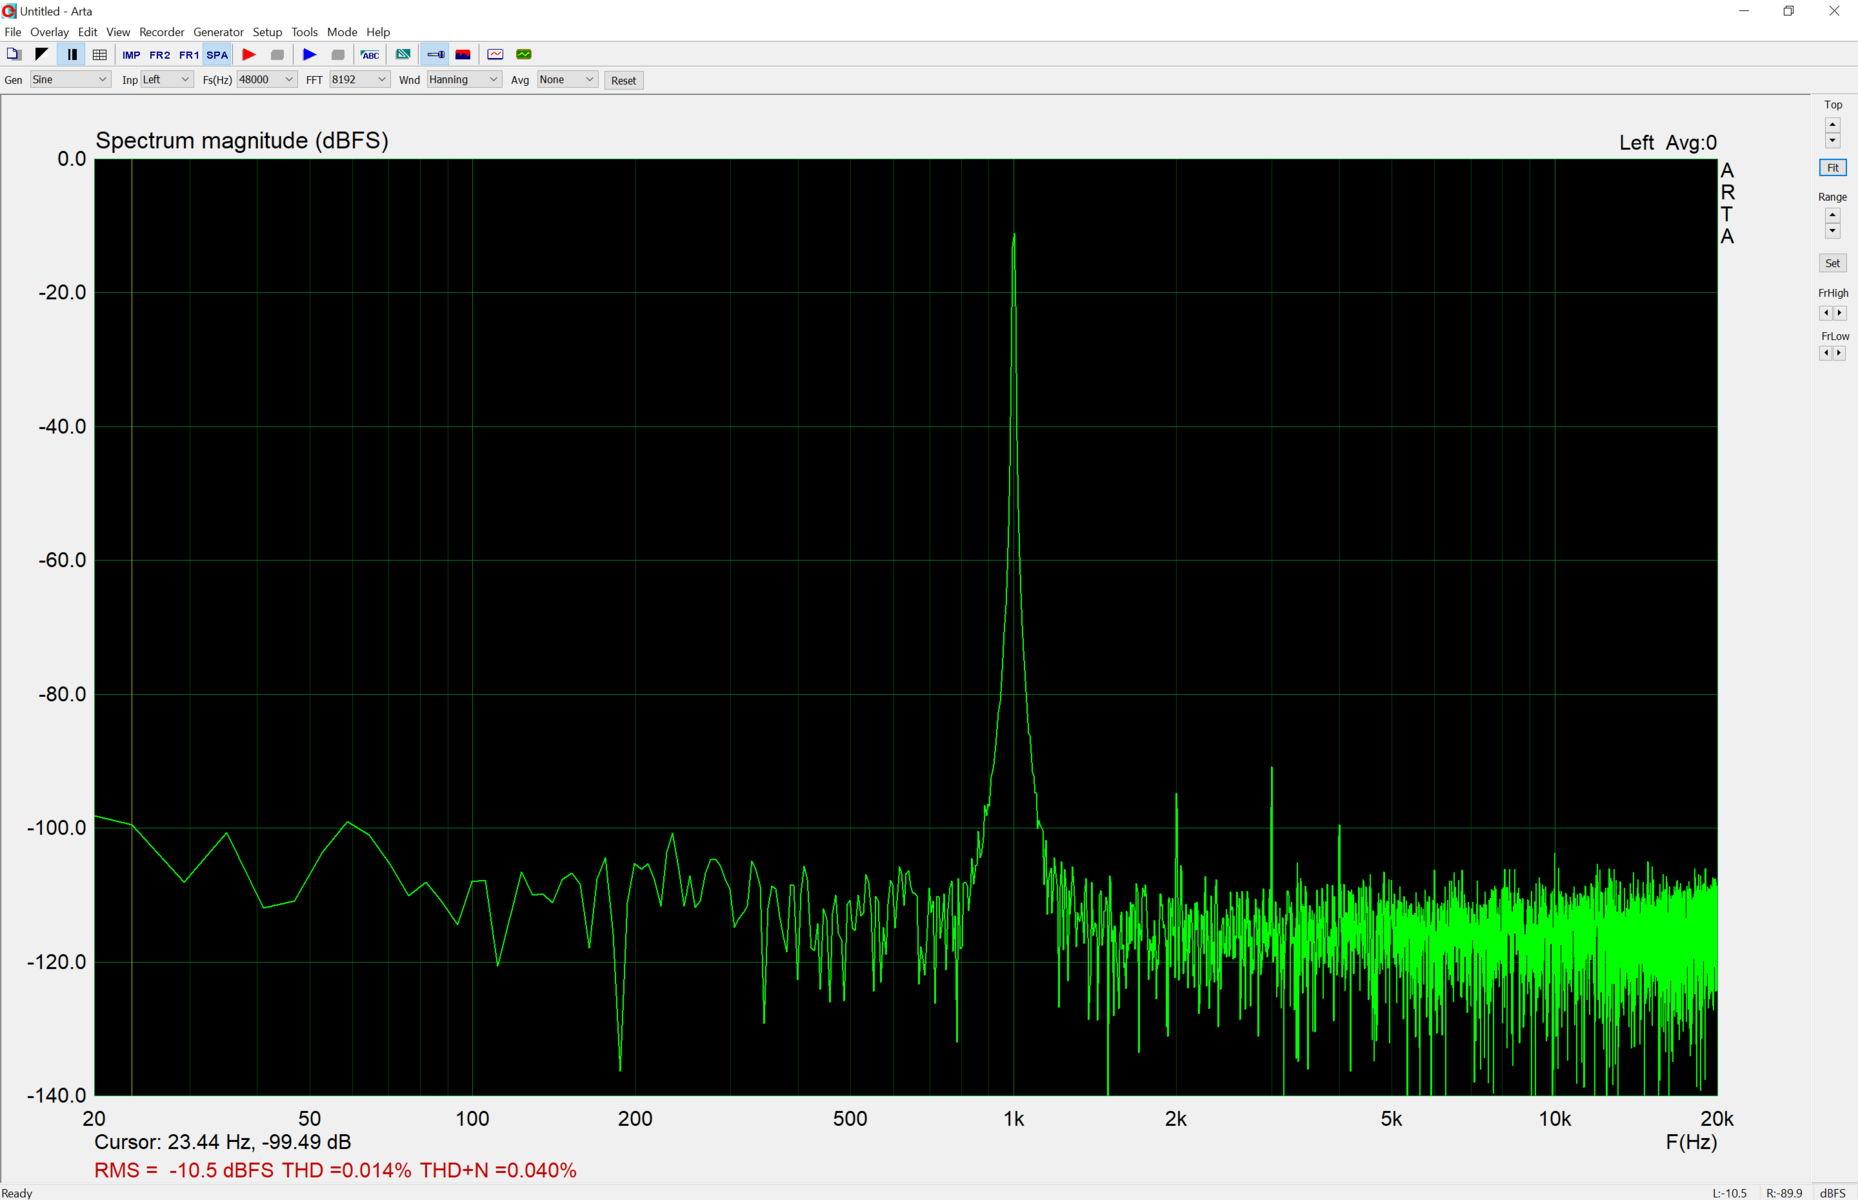The width and height of the screenshot is (1858, 1200).
Task: Click the Arta application icon in title bar
Action: (9, 11)
